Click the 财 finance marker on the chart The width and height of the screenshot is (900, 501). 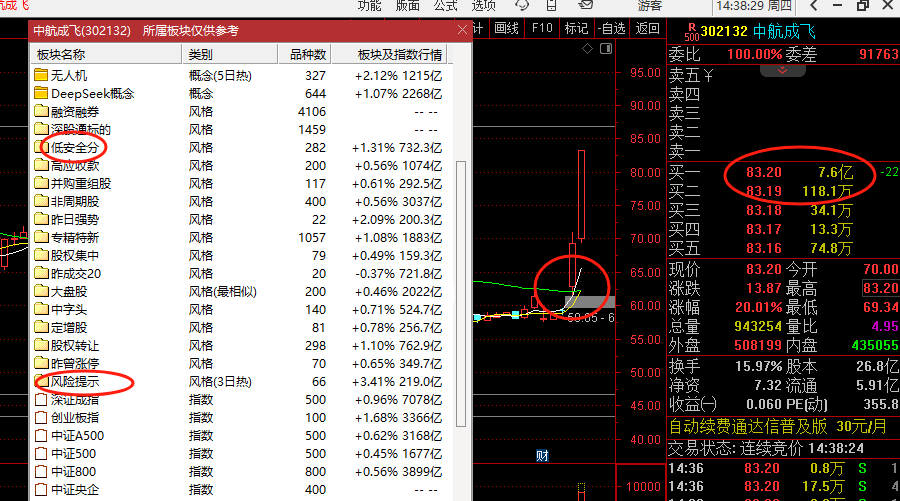(x=542, y=456)
